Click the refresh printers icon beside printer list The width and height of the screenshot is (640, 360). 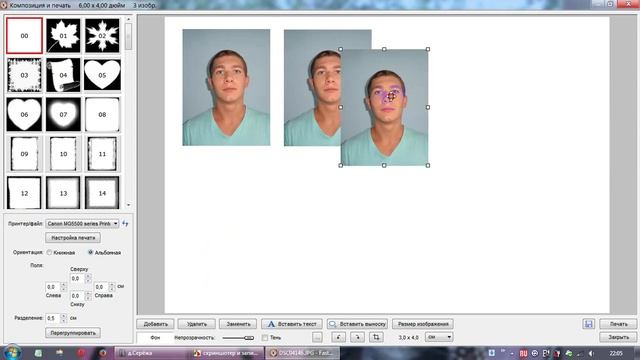tap(125, 223)
